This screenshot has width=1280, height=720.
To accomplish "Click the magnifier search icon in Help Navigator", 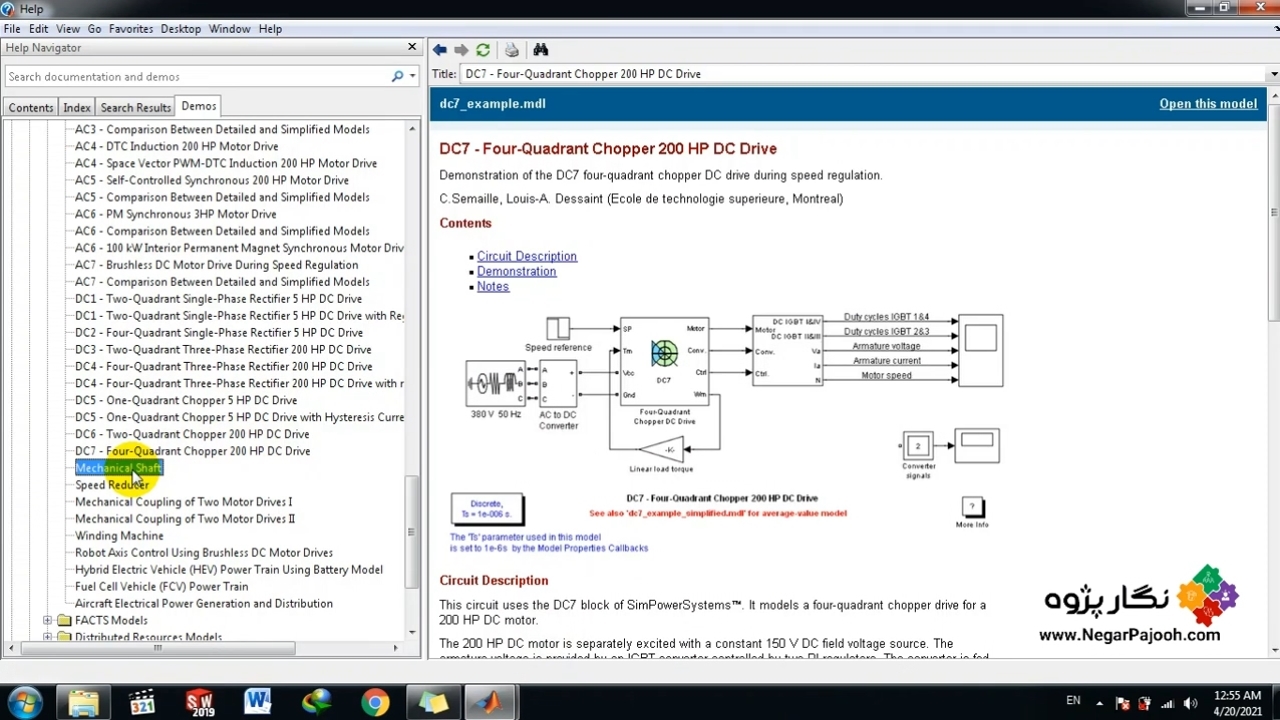I will 397,77.
